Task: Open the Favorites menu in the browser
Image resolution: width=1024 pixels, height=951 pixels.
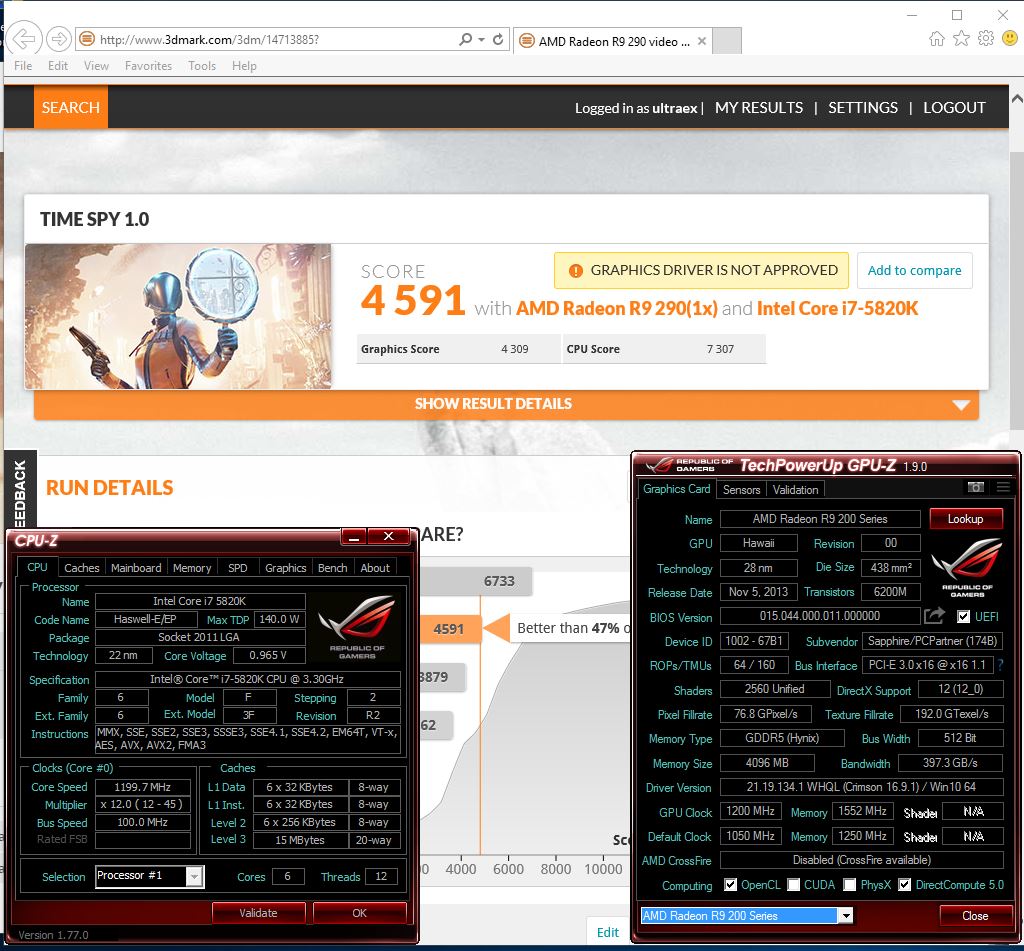Action: click(x=148, y=66)
